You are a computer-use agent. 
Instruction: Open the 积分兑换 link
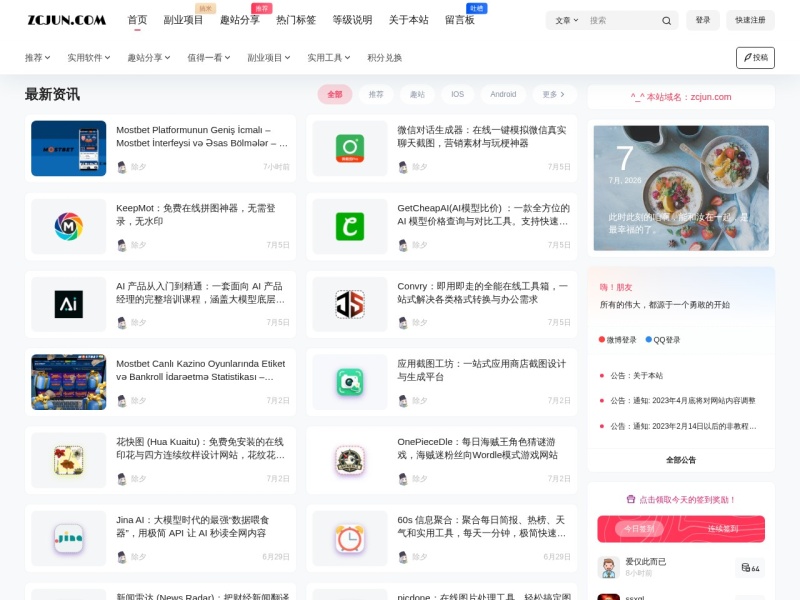(x=384, y=58)
